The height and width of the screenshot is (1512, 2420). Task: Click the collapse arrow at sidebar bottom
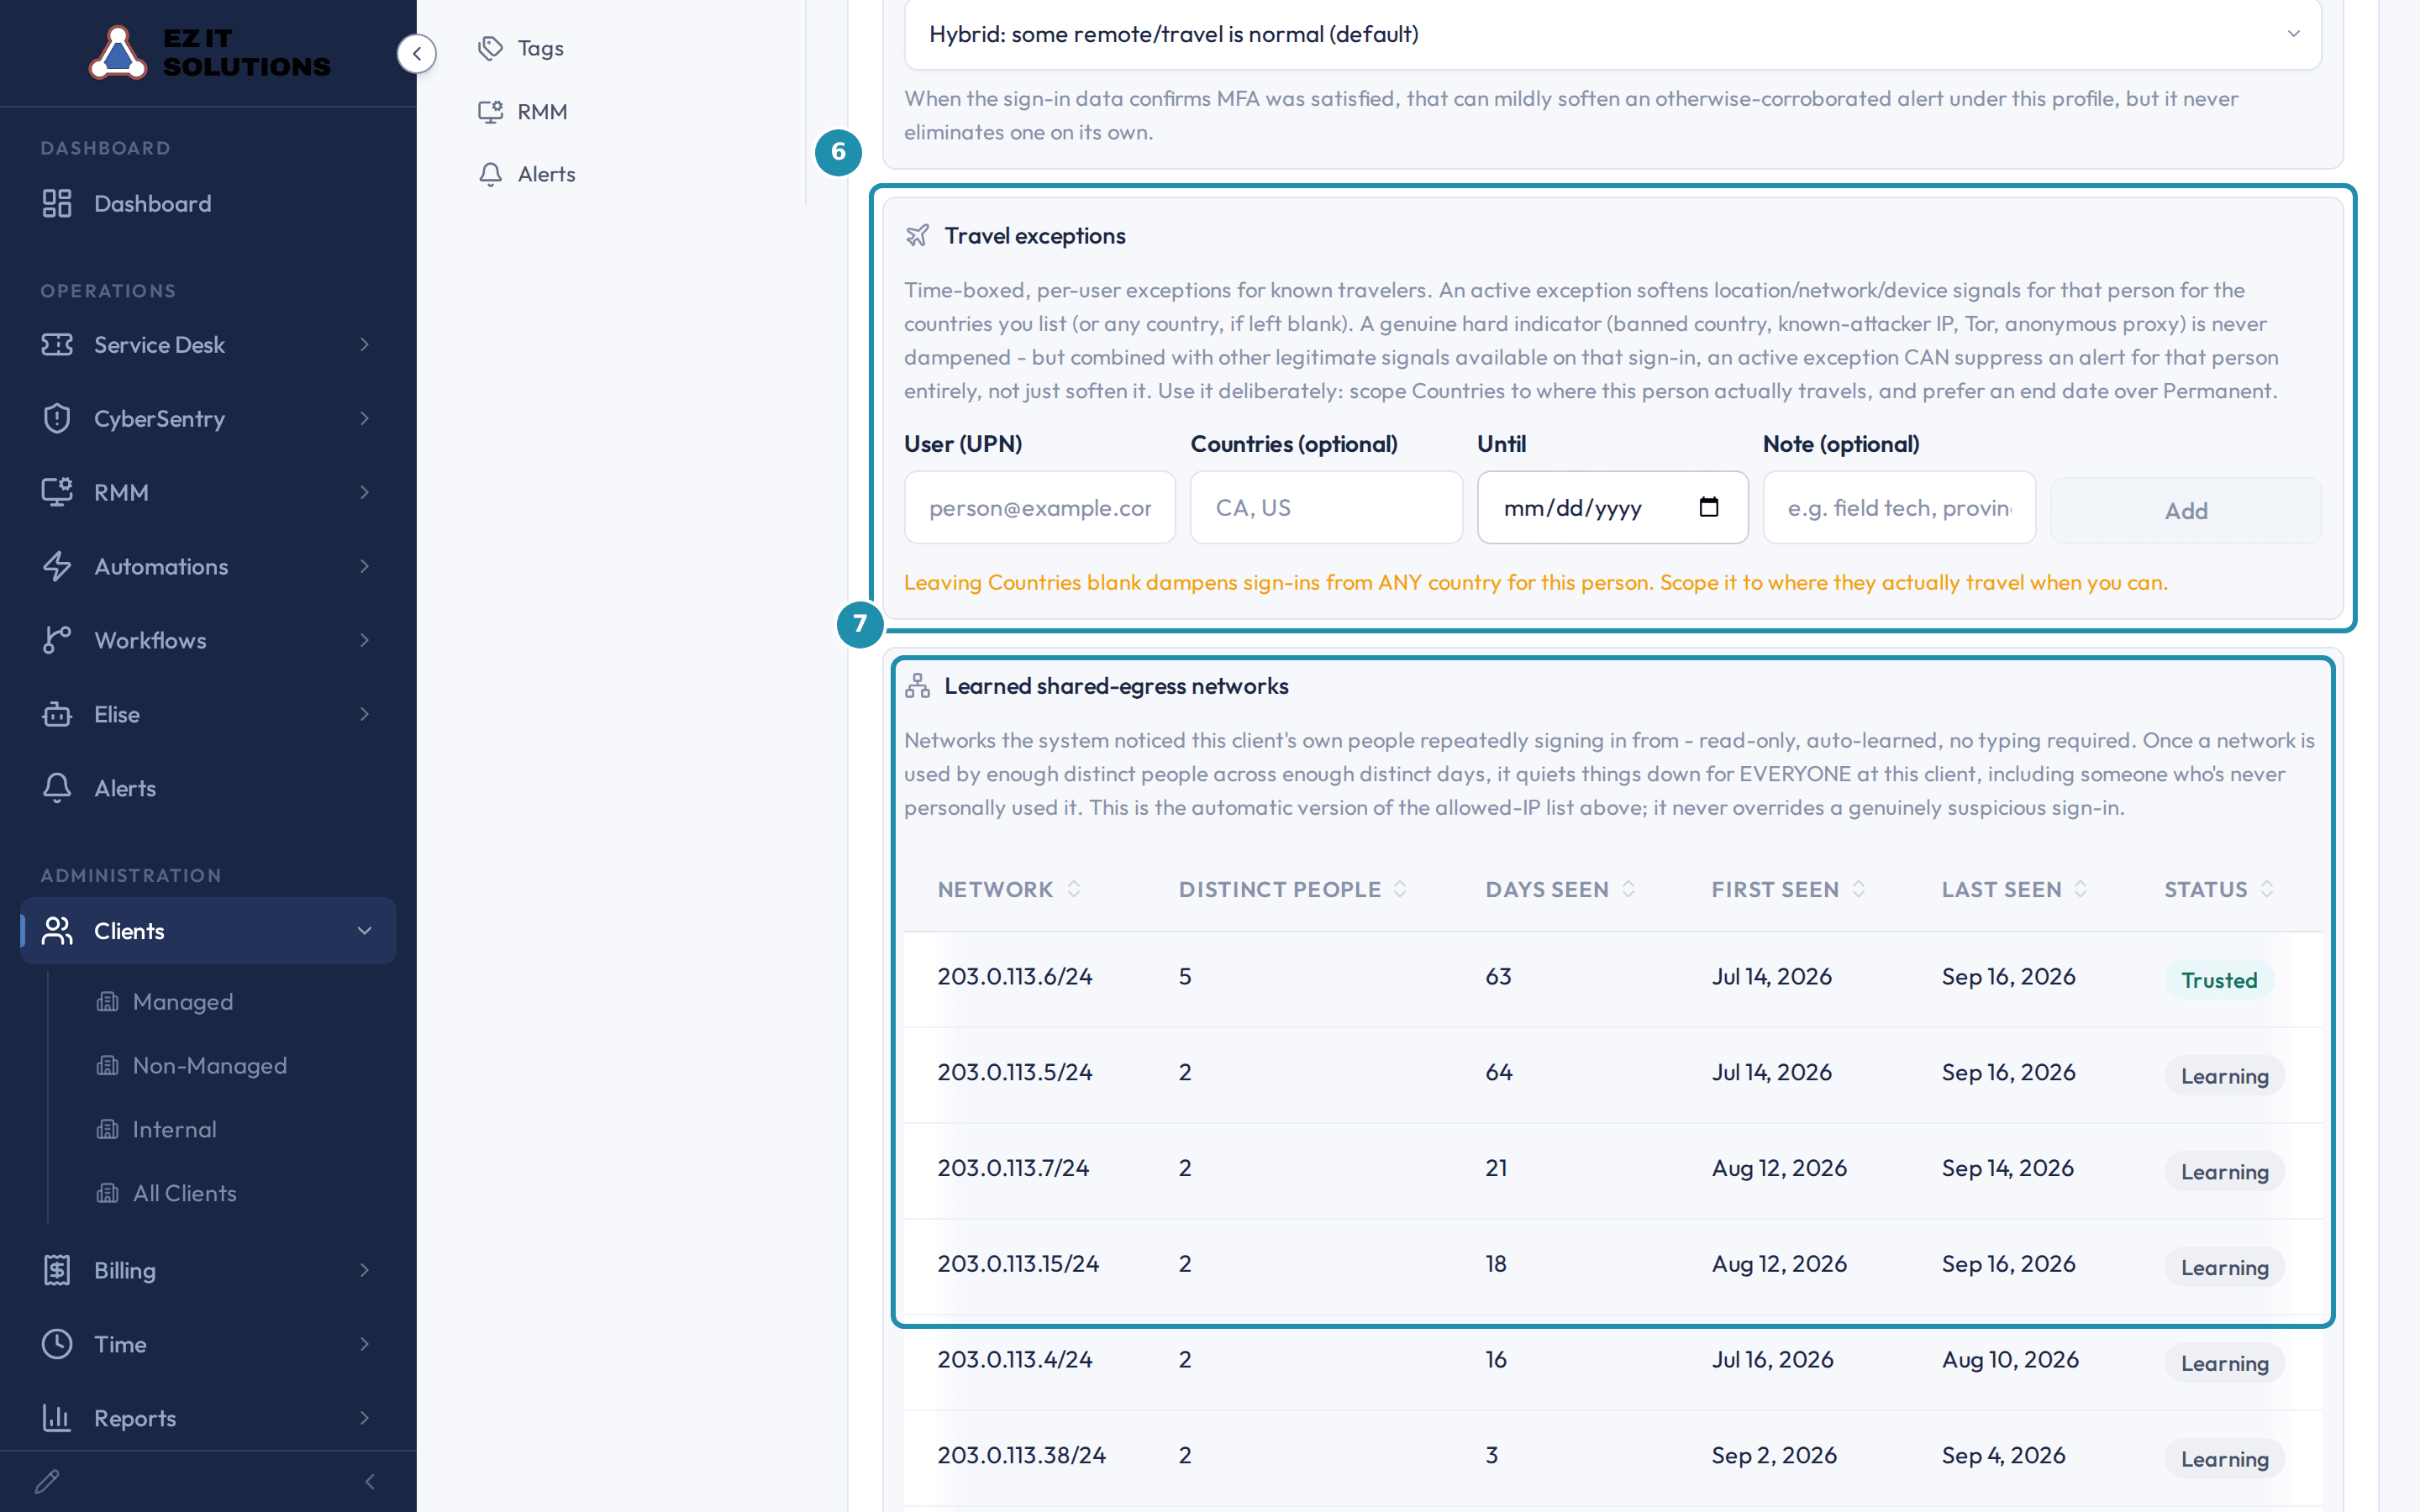pyautogui.click(x=370, y=1482)
